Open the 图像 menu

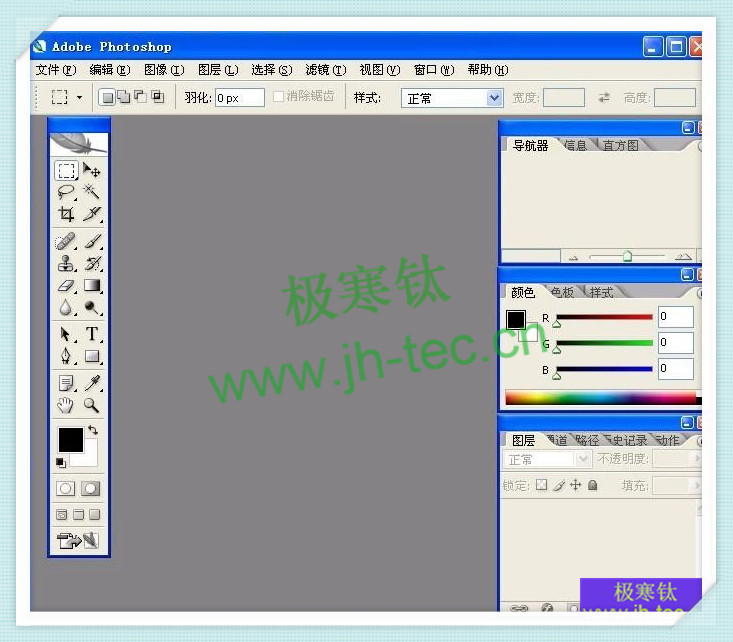coord(164,70)
